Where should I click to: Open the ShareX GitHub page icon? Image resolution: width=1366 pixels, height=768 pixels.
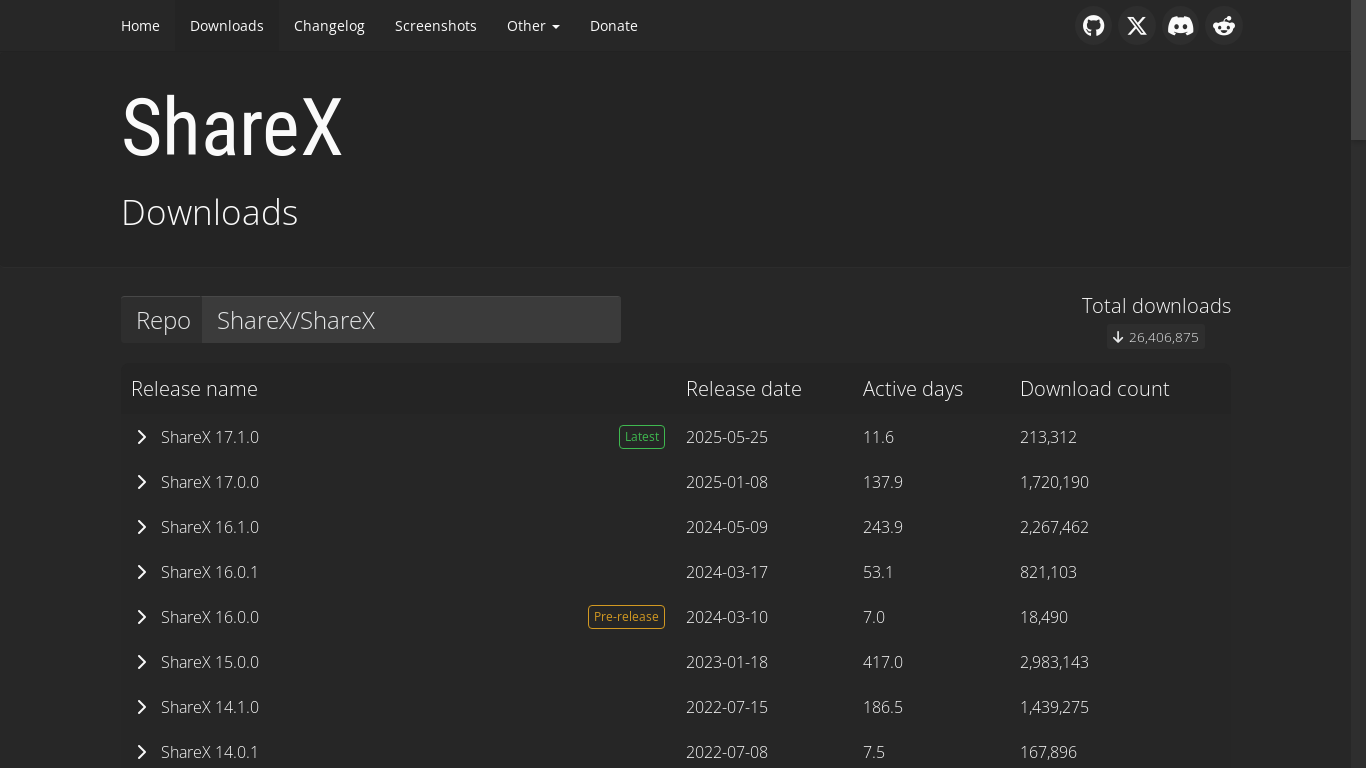[x=1094, y=26]
